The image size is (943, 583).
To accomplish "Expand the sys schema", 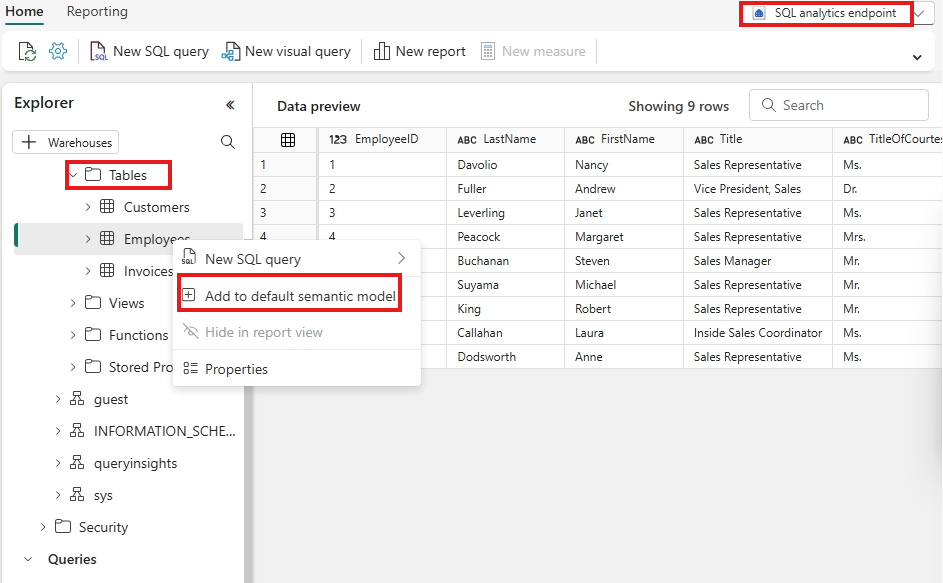I will tap(58, 495).
